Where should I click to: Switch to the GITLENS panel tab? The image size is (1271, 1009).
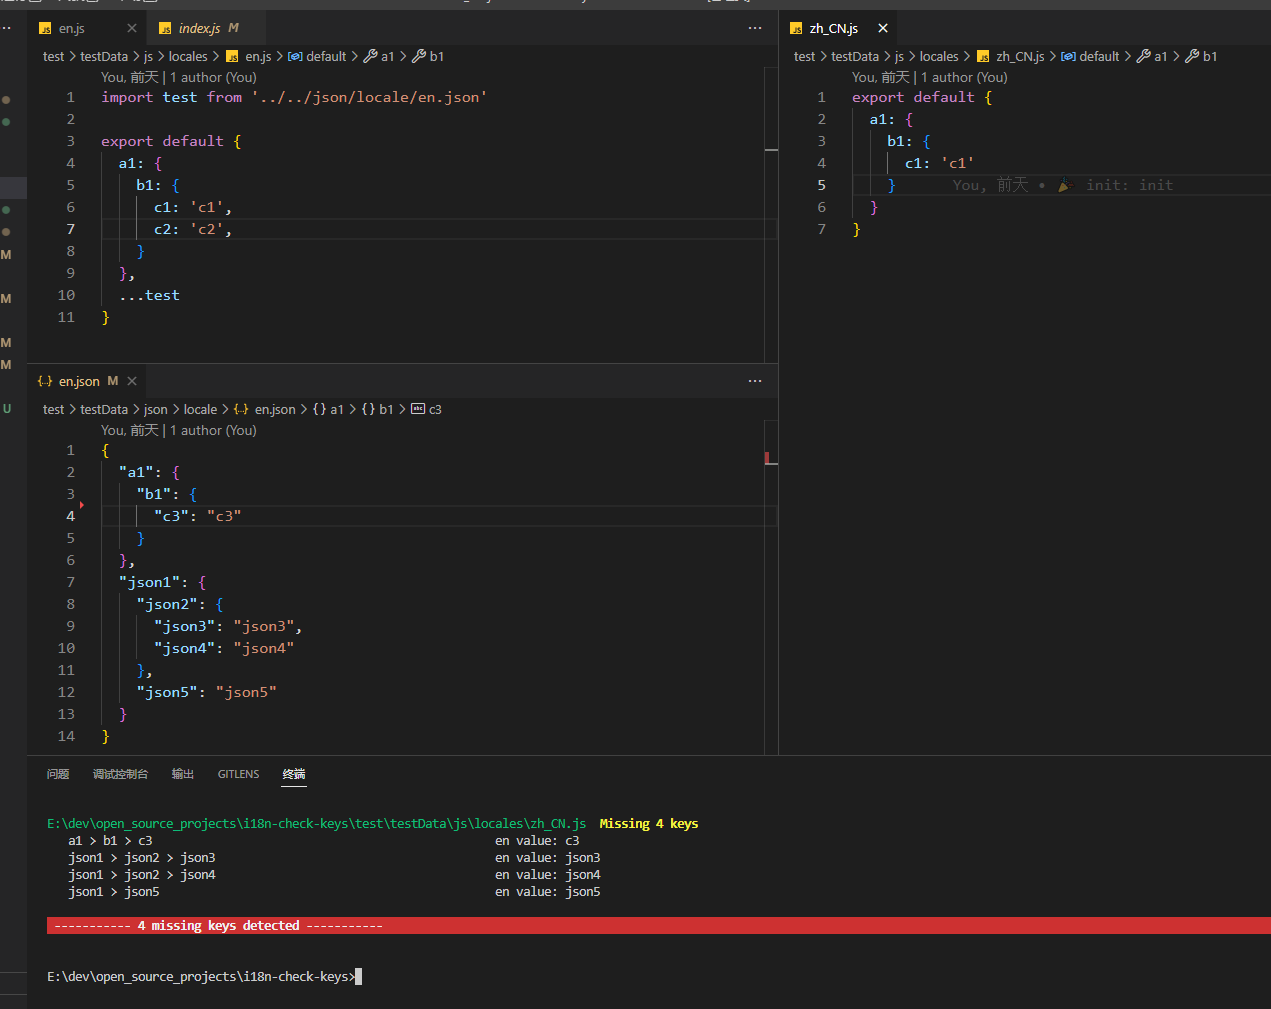click(x=238, y=774)
